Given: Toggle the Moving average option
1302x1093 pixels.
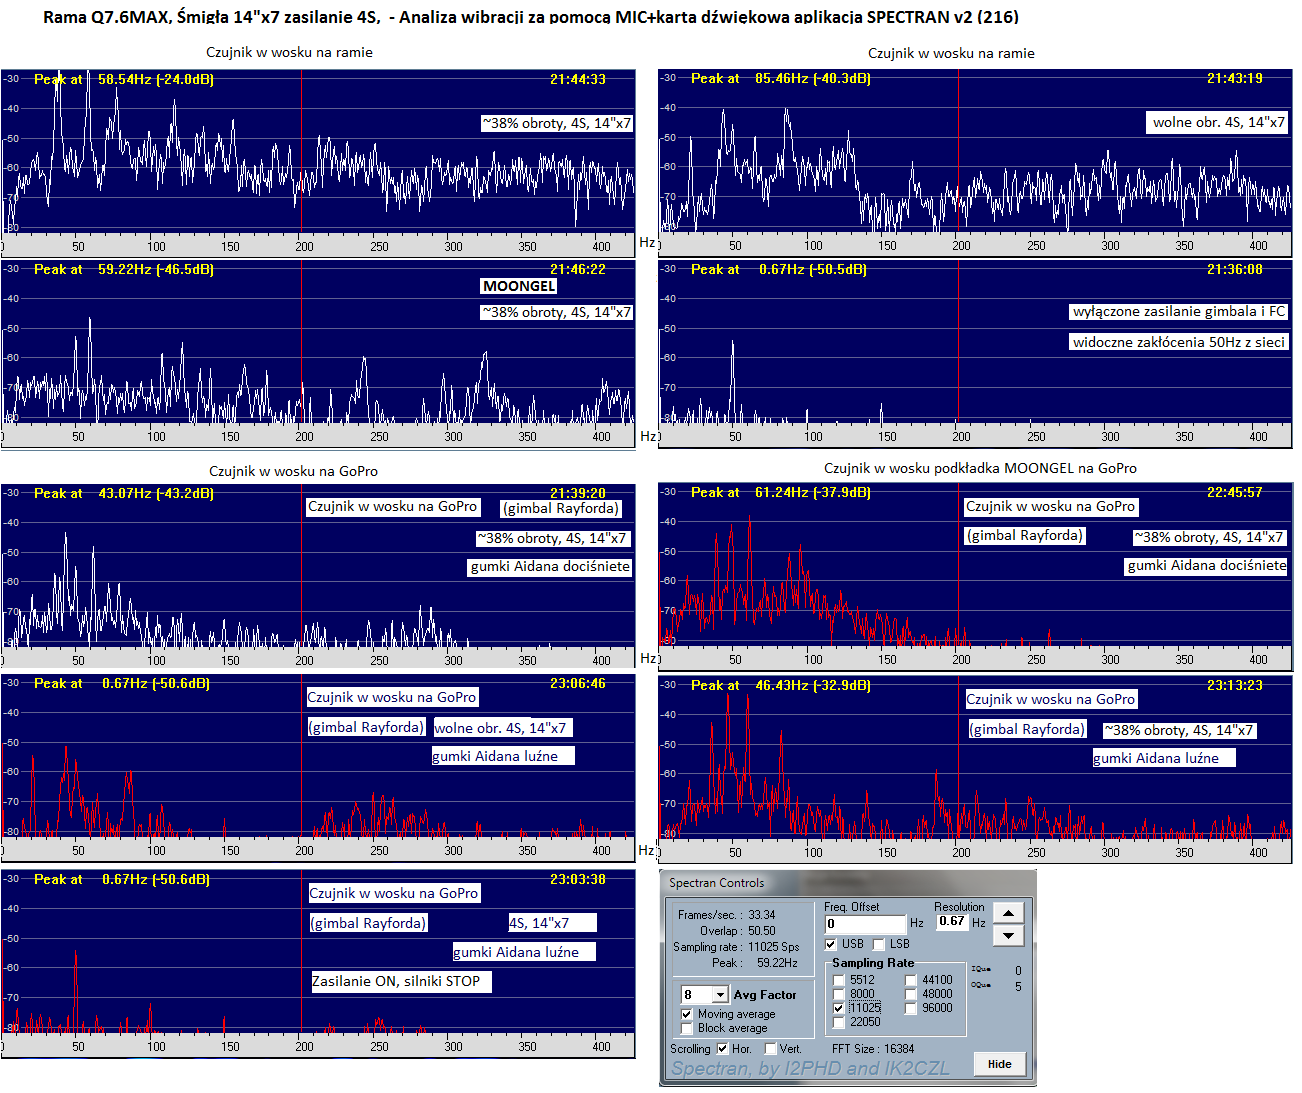Looking at the screenshot, I should click(687, 1014).
